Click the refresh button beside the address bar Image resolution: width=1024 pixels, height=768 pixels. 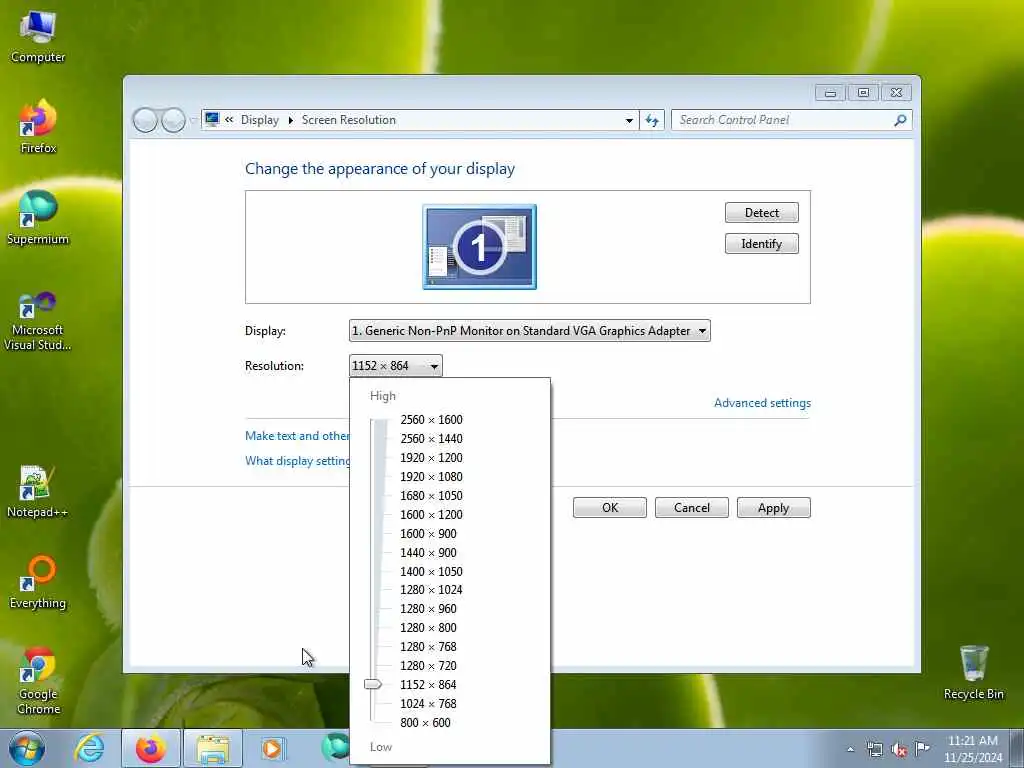[x=652, y=120]
